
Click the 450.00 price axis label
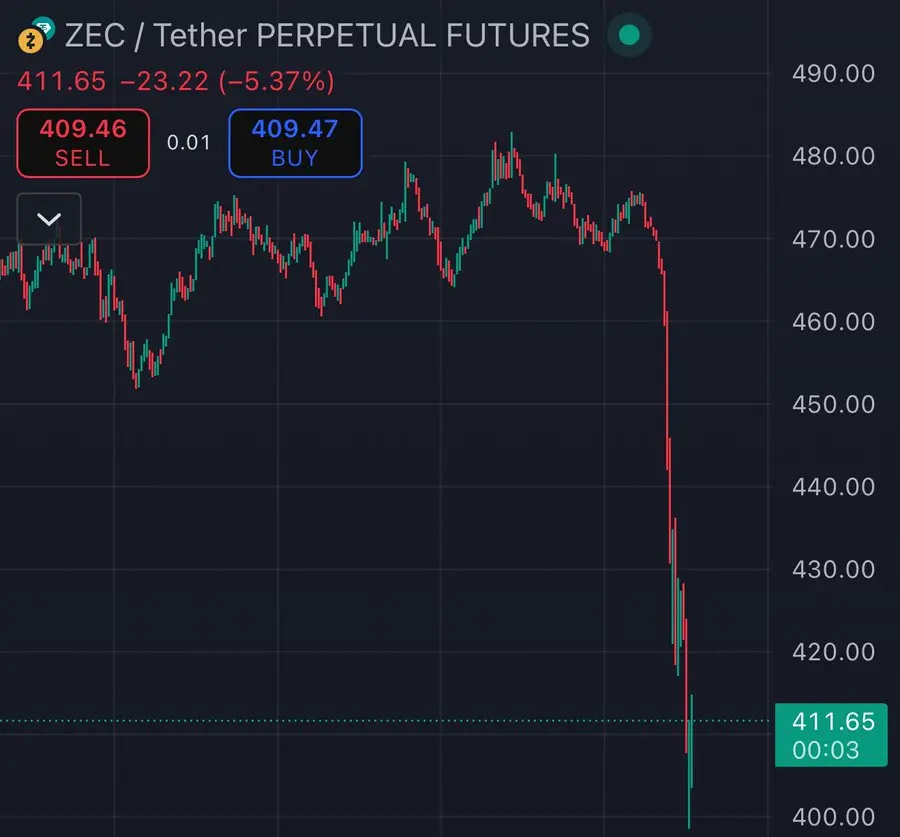click(x=833, y=404)
